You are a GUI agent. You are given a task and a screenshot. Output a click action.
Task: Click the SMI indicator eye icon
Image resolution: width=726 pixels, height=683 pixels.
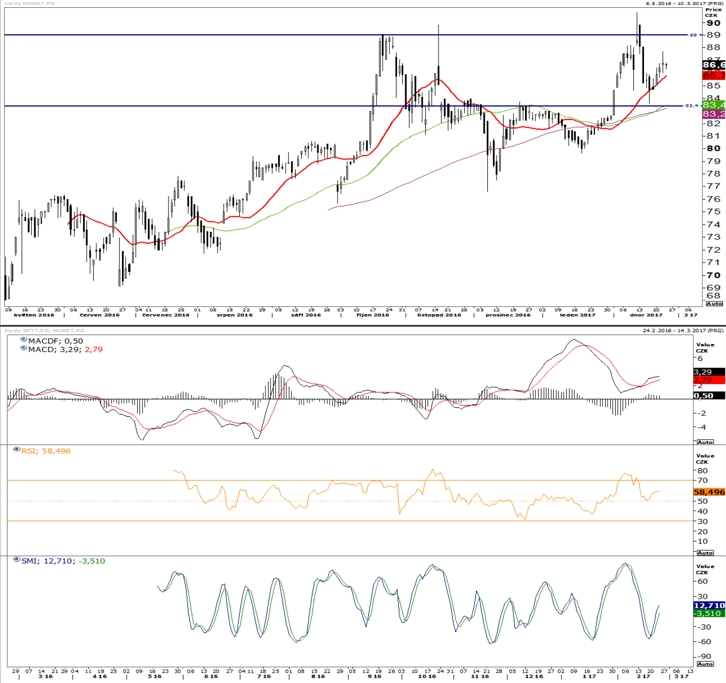(17, 560)
